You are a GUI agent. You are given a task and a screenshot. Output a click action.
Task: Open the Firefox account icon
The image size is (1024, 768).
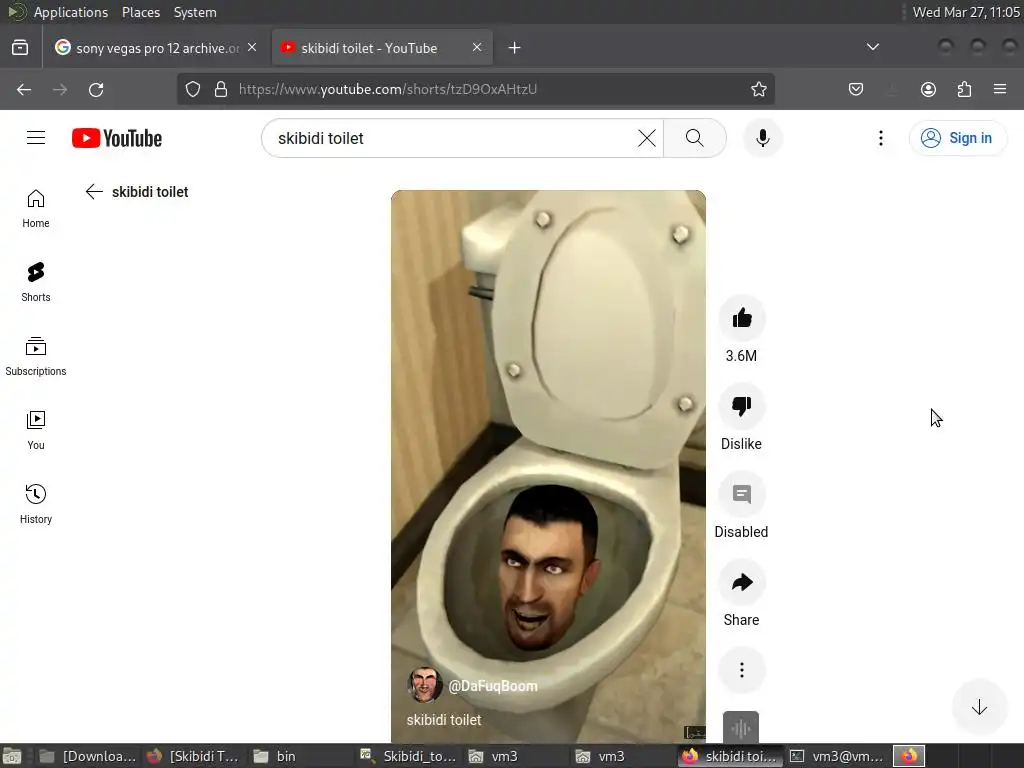point(928,89)
